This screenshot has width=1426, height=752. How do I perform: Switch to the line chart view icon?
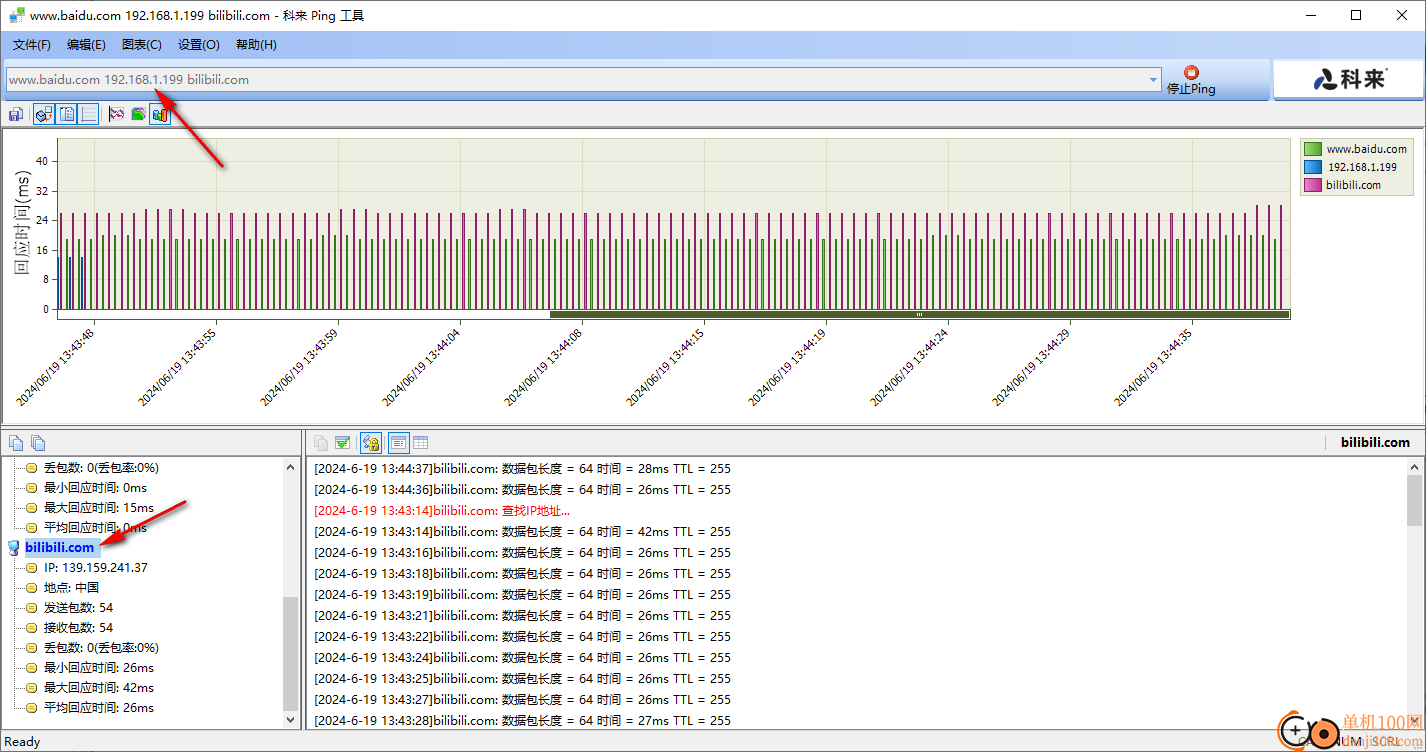point(116,115)
